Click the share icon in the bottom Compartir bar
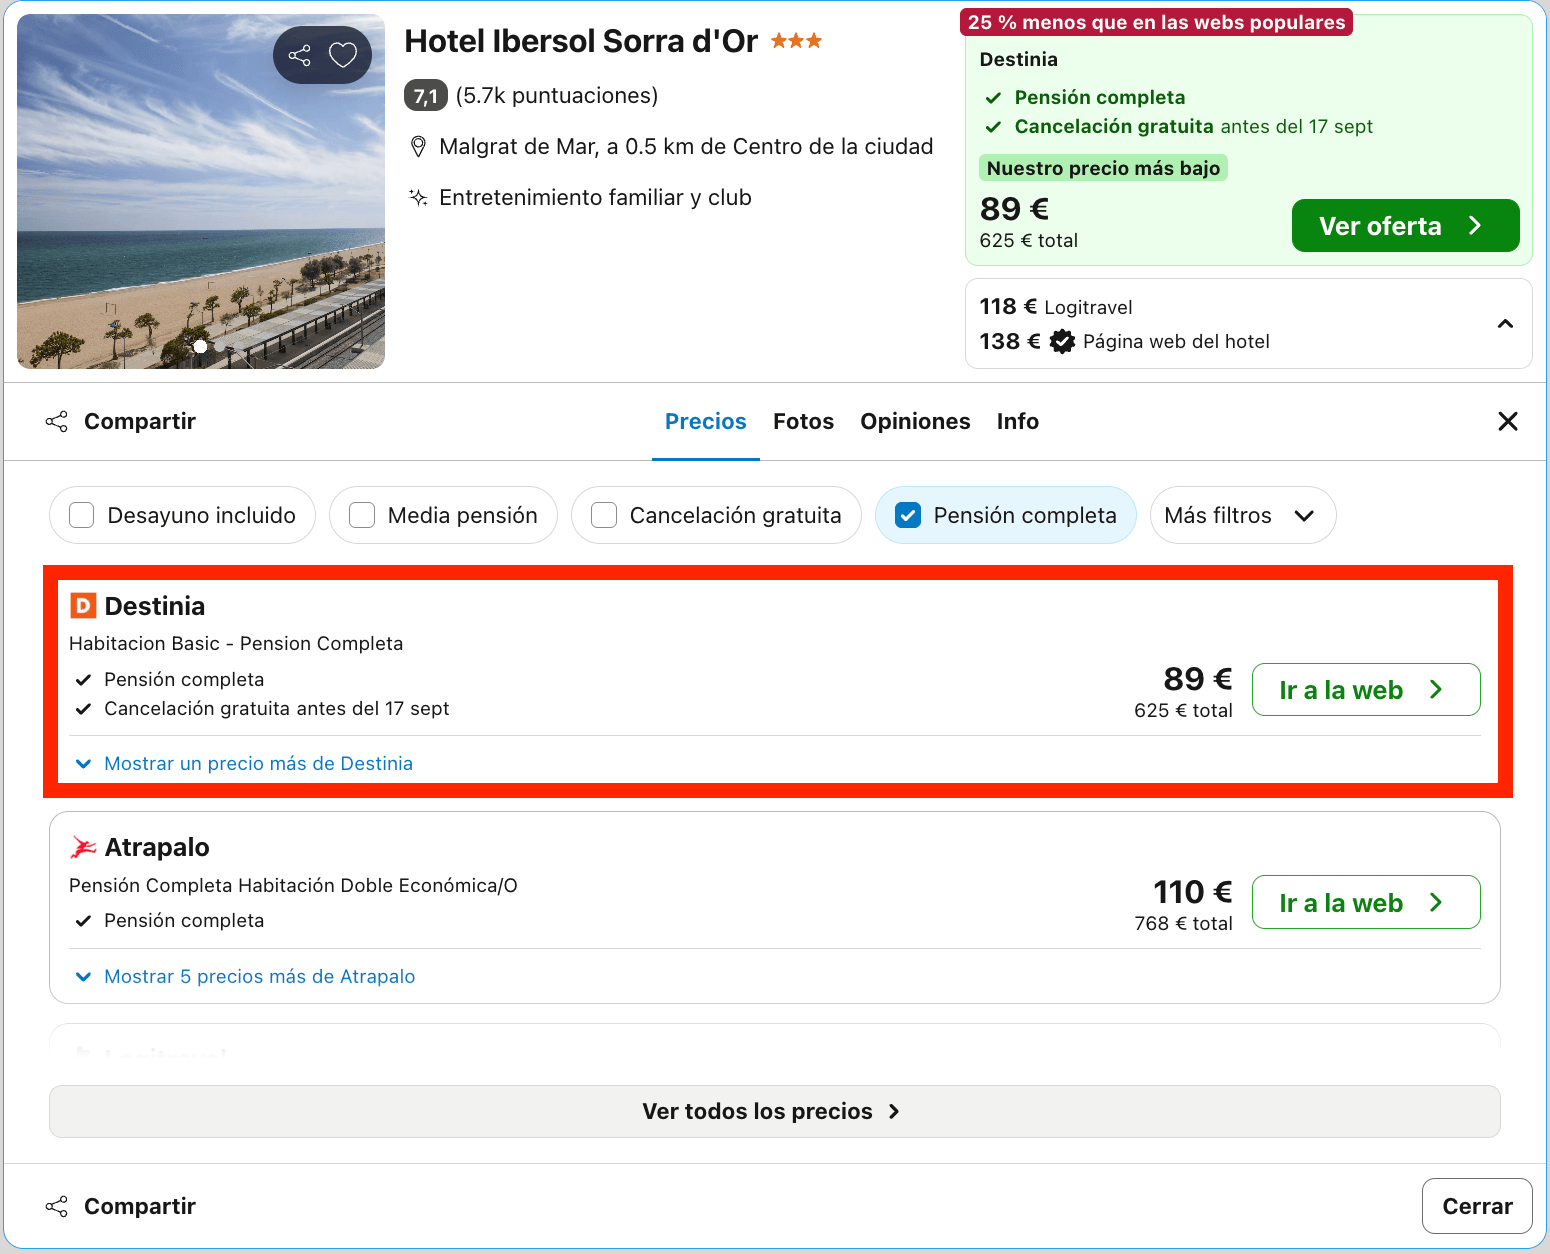The height and width of the screenshot is (1254, 1550). pyautogui.click(x=57, y=1206)
